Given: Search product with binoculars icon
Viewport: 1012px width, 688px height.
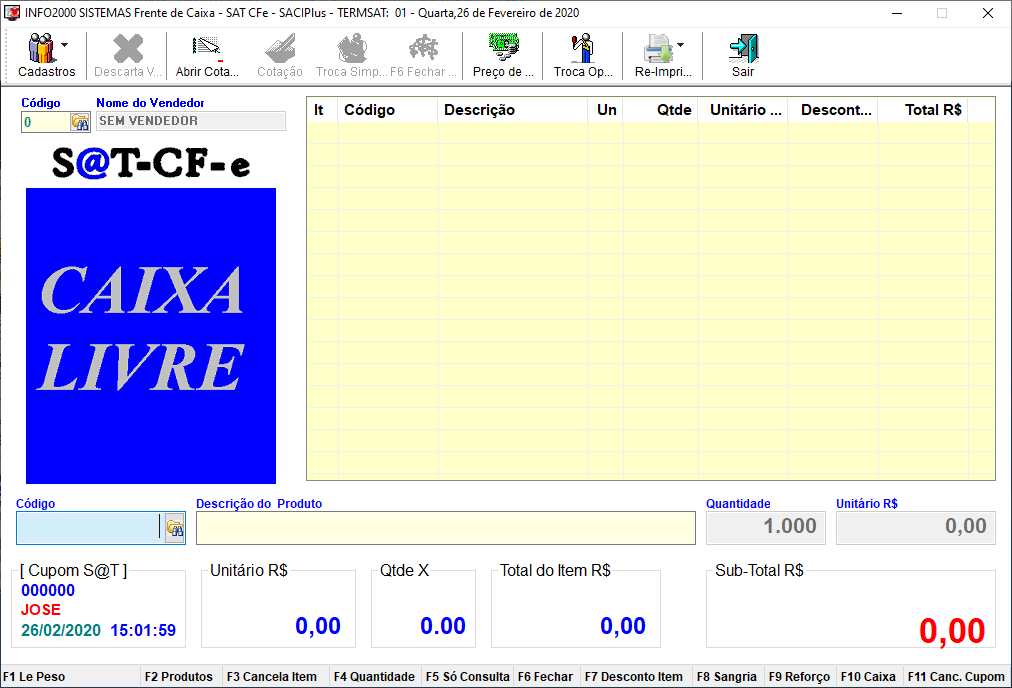Looking at the screenshot, I should [175, 528].
